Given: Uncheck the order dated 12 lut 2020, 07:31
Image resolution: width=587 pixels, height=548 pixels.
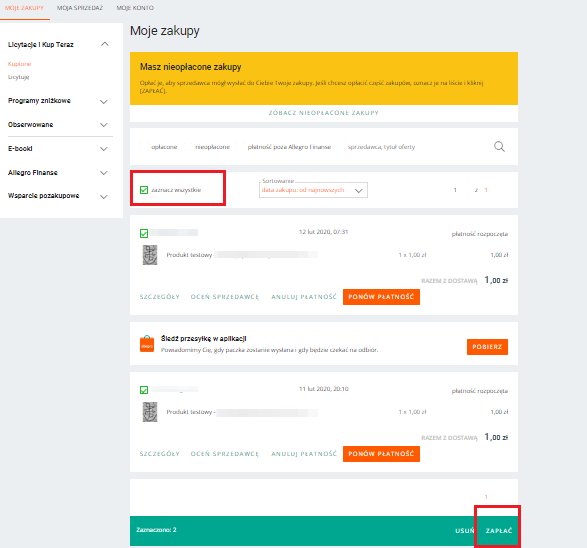Looking at the screenshot, I should 144,234.
